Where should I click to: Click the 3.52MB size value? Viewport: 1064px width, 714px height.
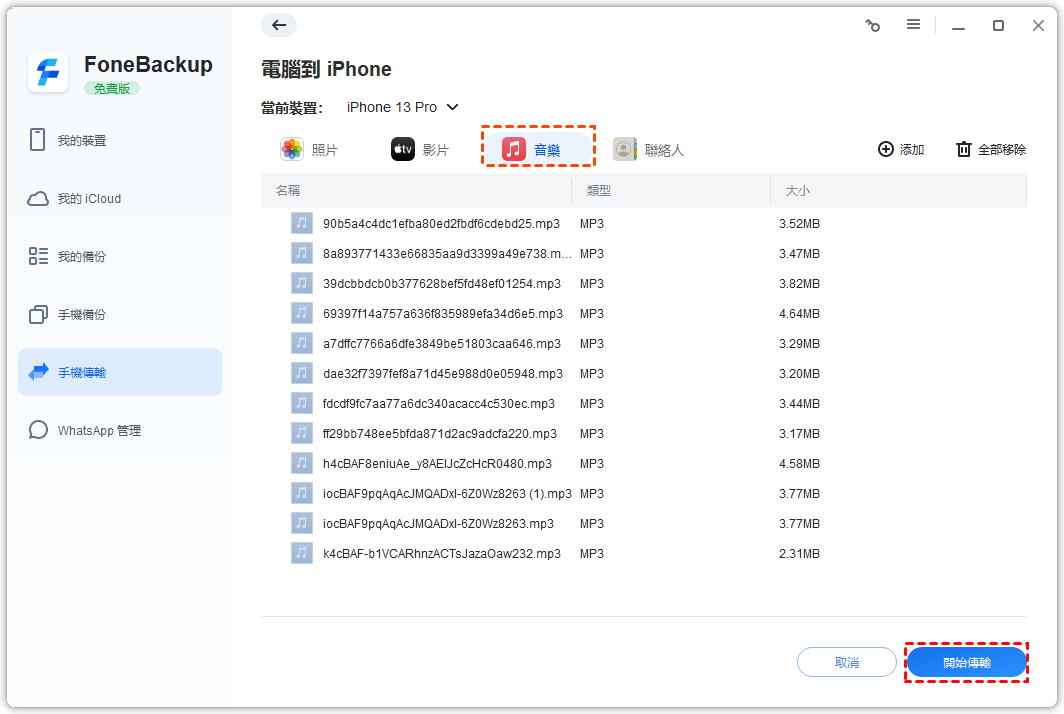pos(799,223)
